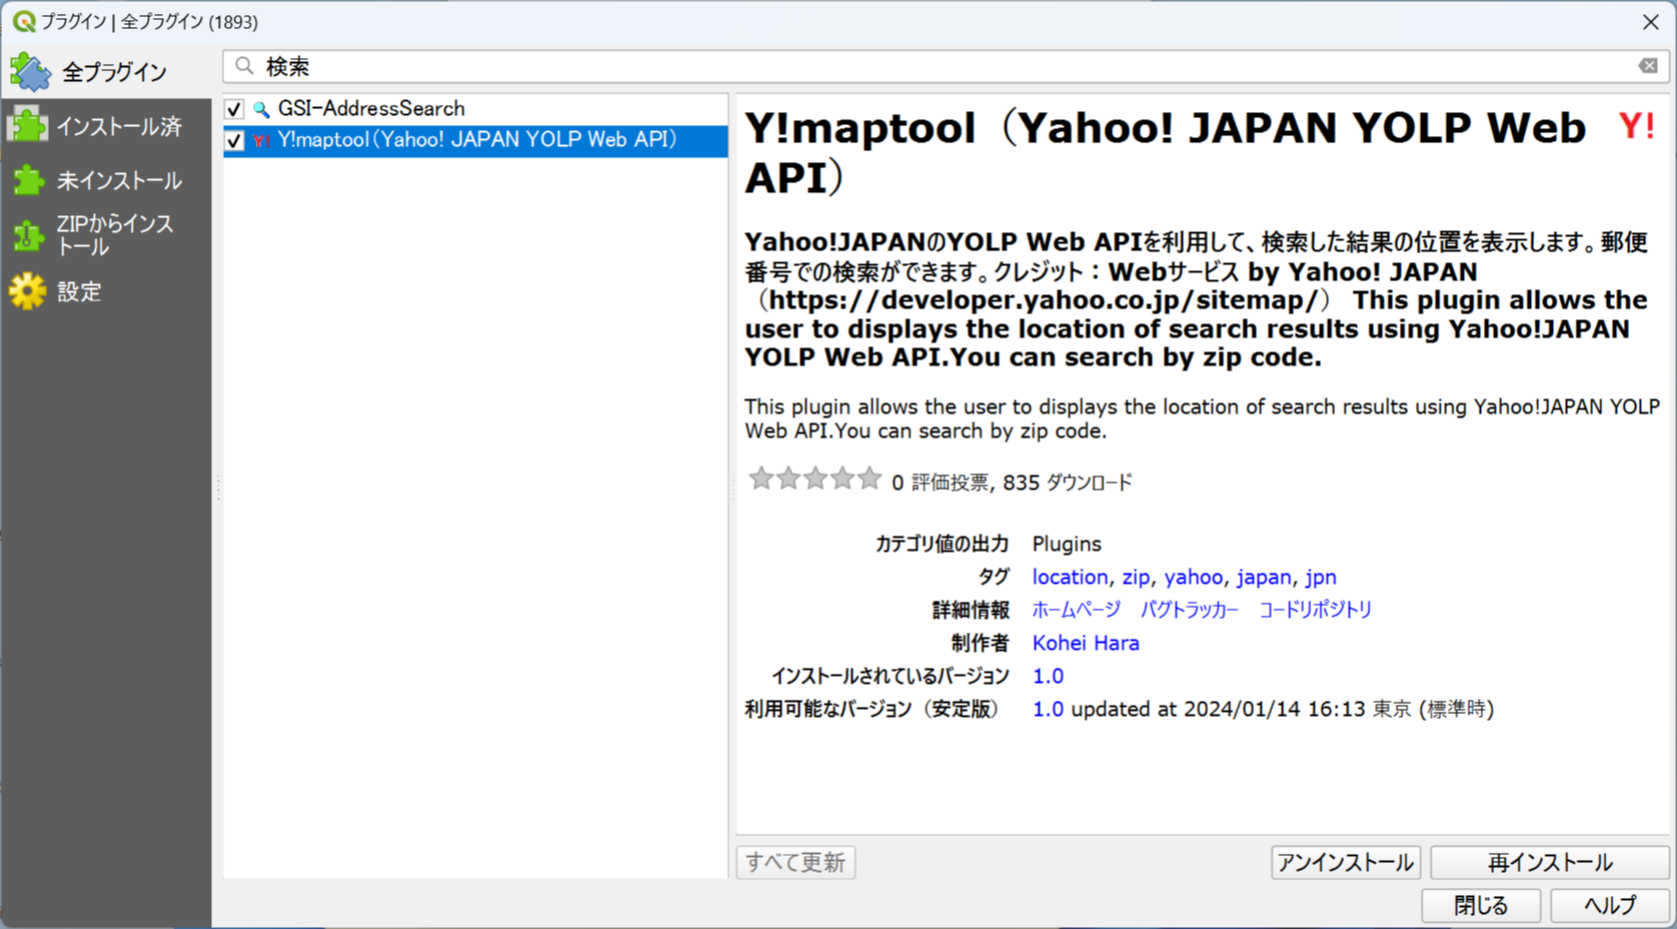Click the Y!maptool plugin title heading
The image size is (1677, 929).
click(1165, 153)
